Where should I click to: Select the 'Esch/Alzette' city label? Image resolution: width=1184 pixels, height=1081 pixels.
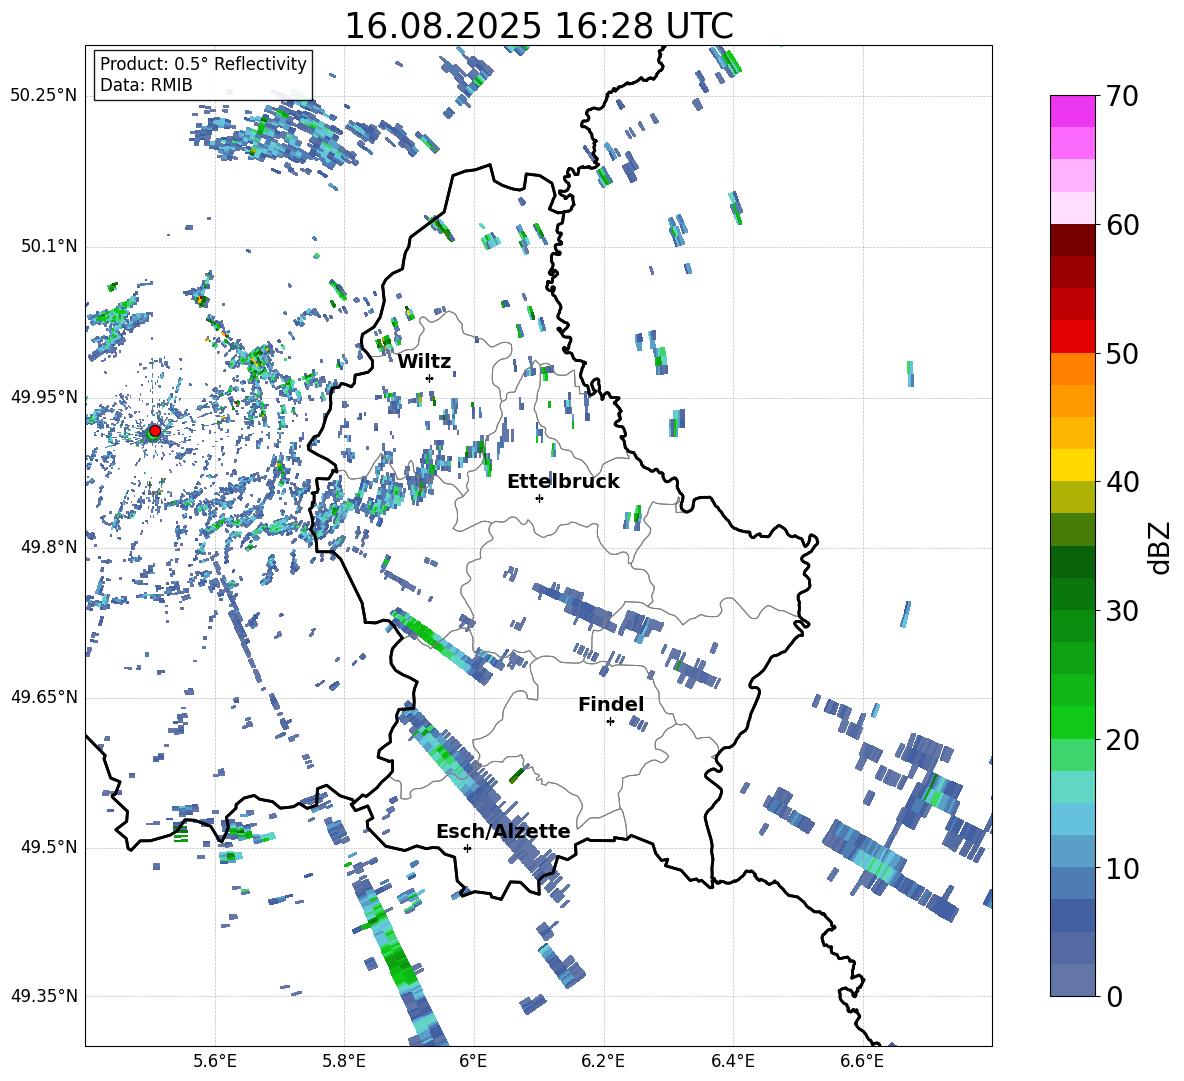coord(503,831)
